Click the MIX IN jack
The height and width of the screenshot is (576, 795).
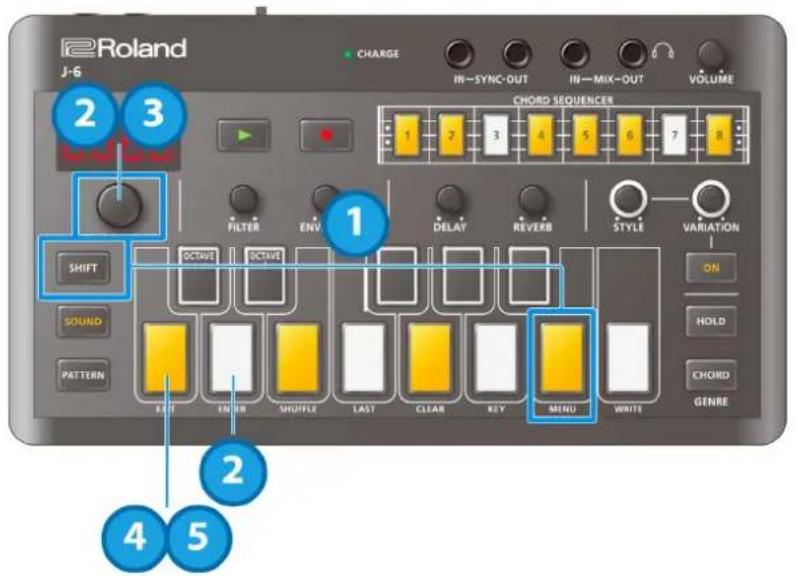[x=575, y=54]
